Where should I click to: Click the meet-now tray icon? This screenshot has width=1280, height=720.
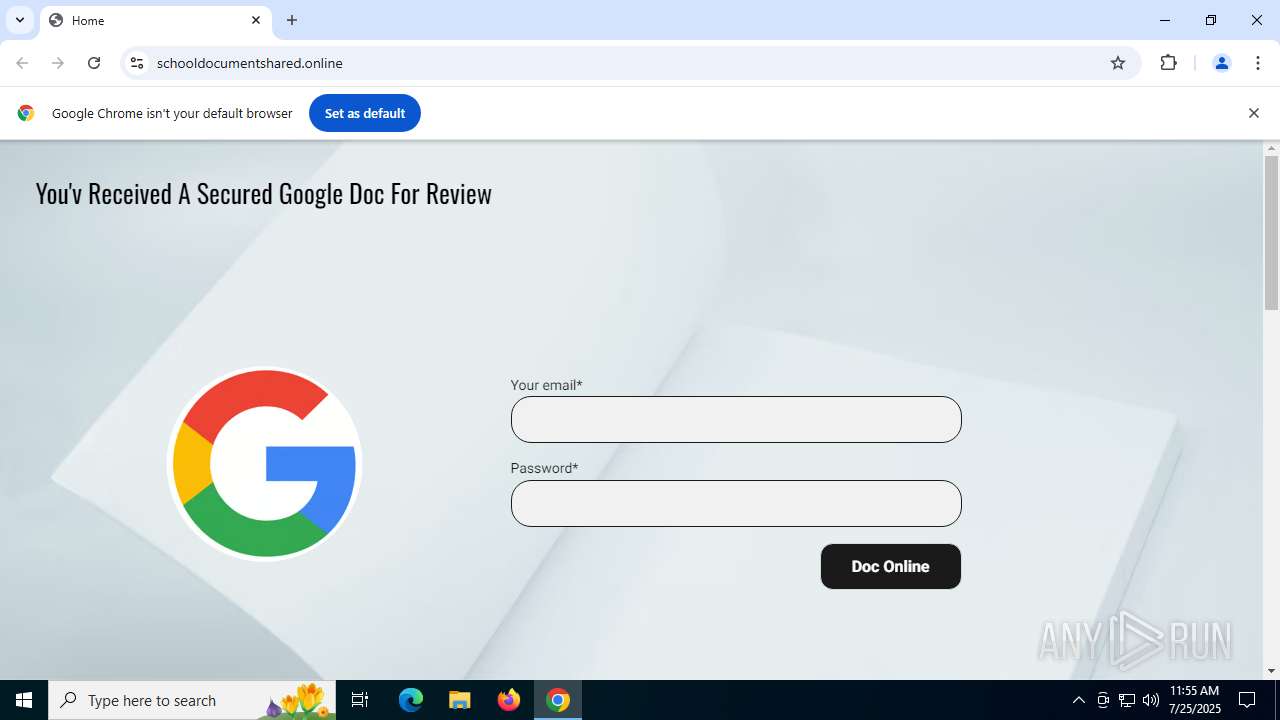click(x=1103, y=700)
